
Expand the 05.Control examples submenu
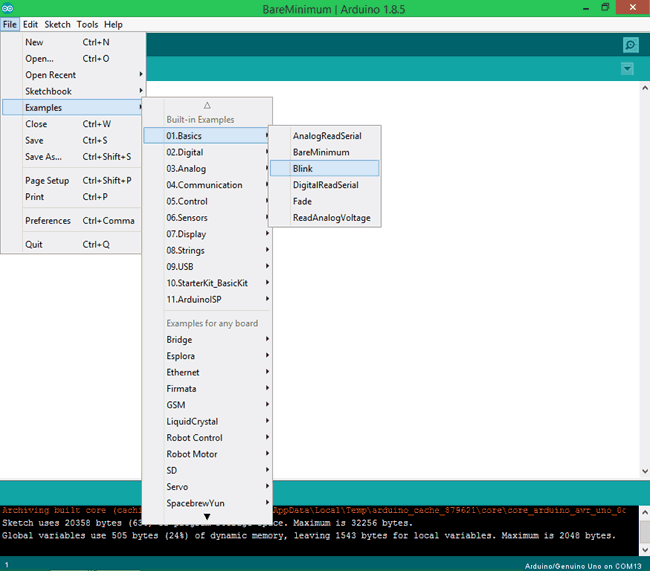[207, 201]
